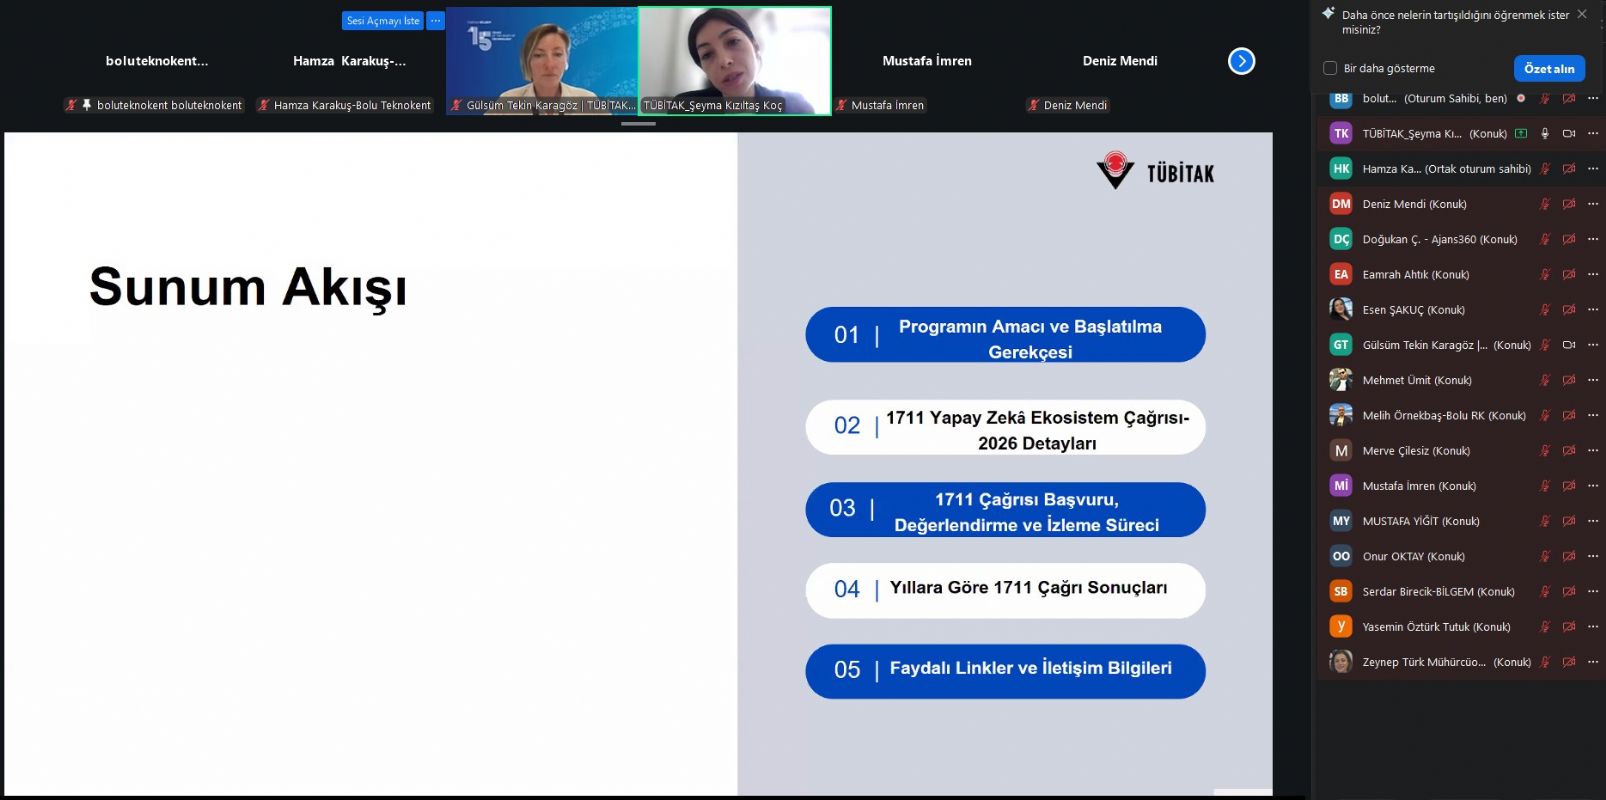Click muted mic icon for MUSTAFA YİĞİT (Konuk)

[1545, 520]
